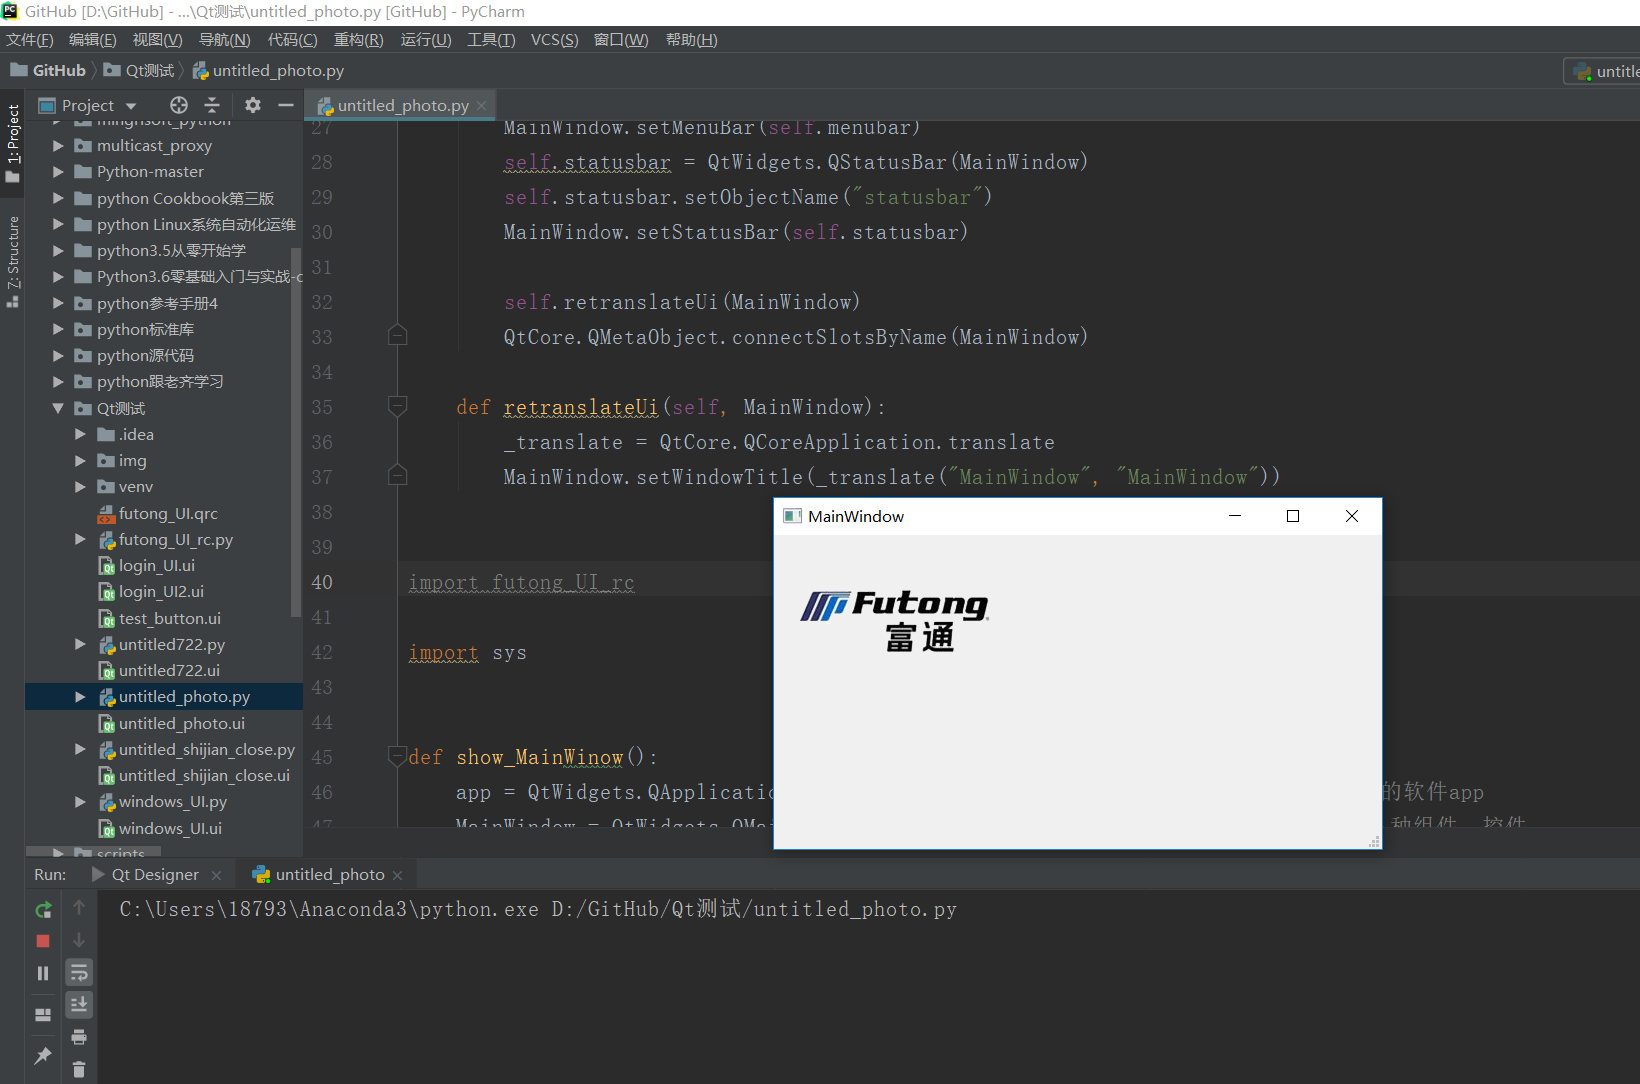1640x1084 pixels.
Task: Click the restore layout icon in Run panel
Action: pyautogui.click(x=43, y=1015)
